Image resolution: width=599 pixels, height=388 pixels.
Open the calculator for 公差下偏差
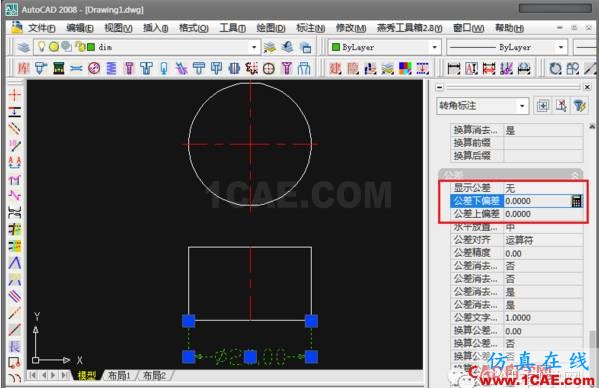tap(576, 201)
